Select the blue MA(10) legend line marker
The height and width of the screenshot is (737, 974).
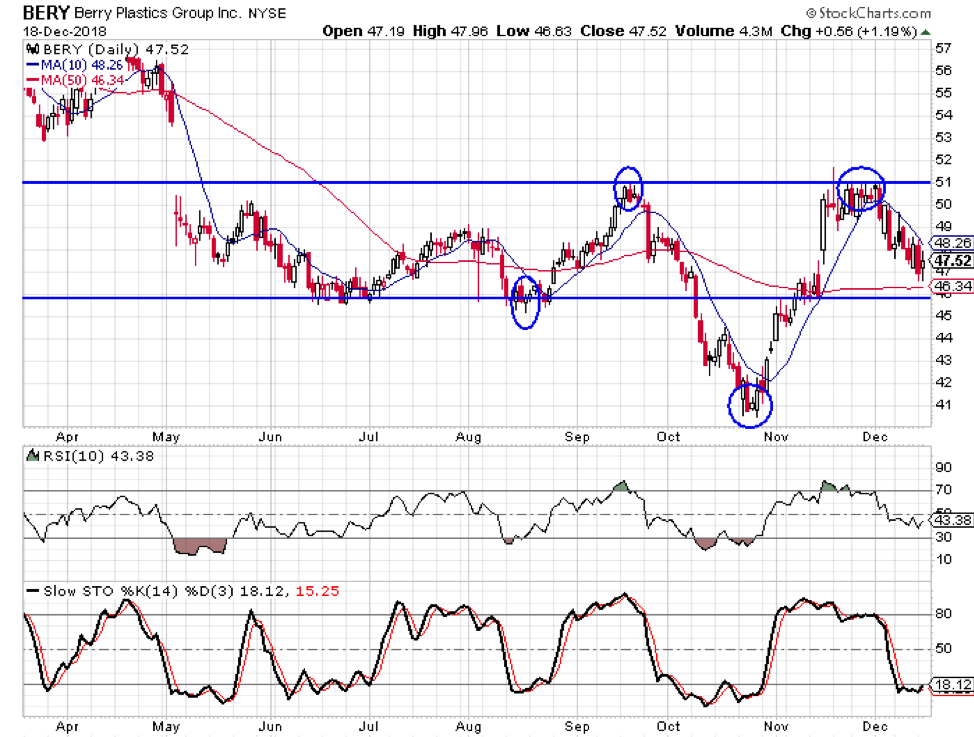[32, 65]
